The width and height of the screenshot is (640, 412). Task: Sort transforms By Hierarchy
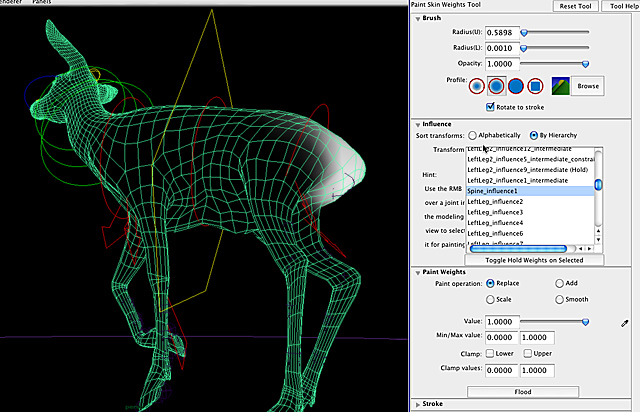pyautogui.click(x=533, y=135)
